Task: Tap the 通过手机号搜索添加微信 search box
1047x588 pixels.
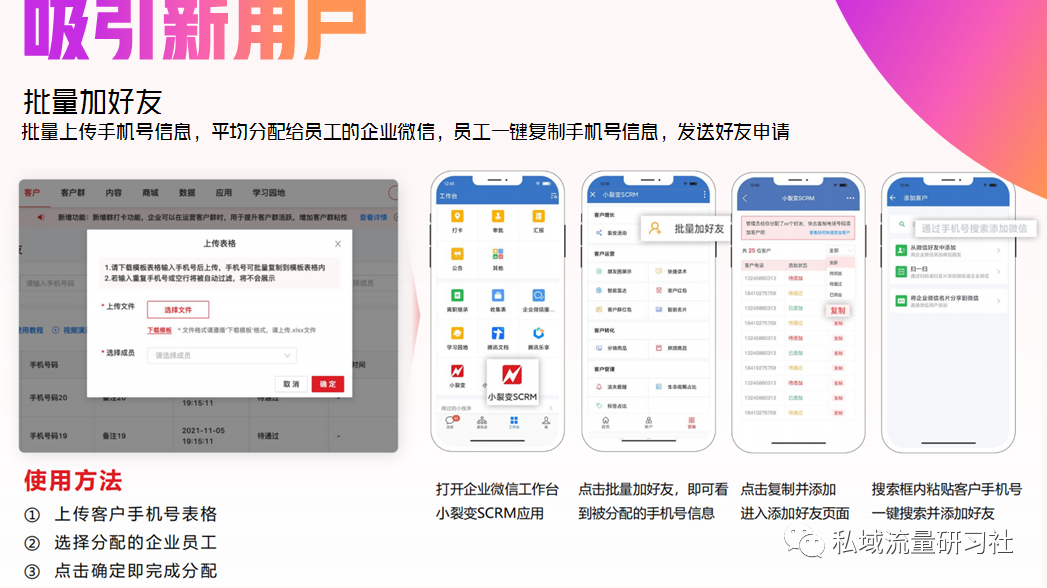Action: (974, 228)
